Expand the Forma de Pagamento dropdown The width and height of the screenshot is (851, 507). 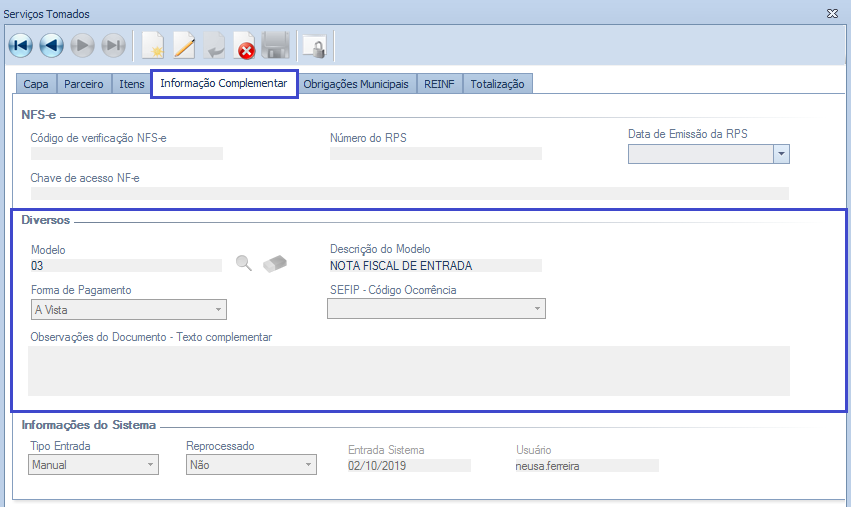click(x=218, y=310)
